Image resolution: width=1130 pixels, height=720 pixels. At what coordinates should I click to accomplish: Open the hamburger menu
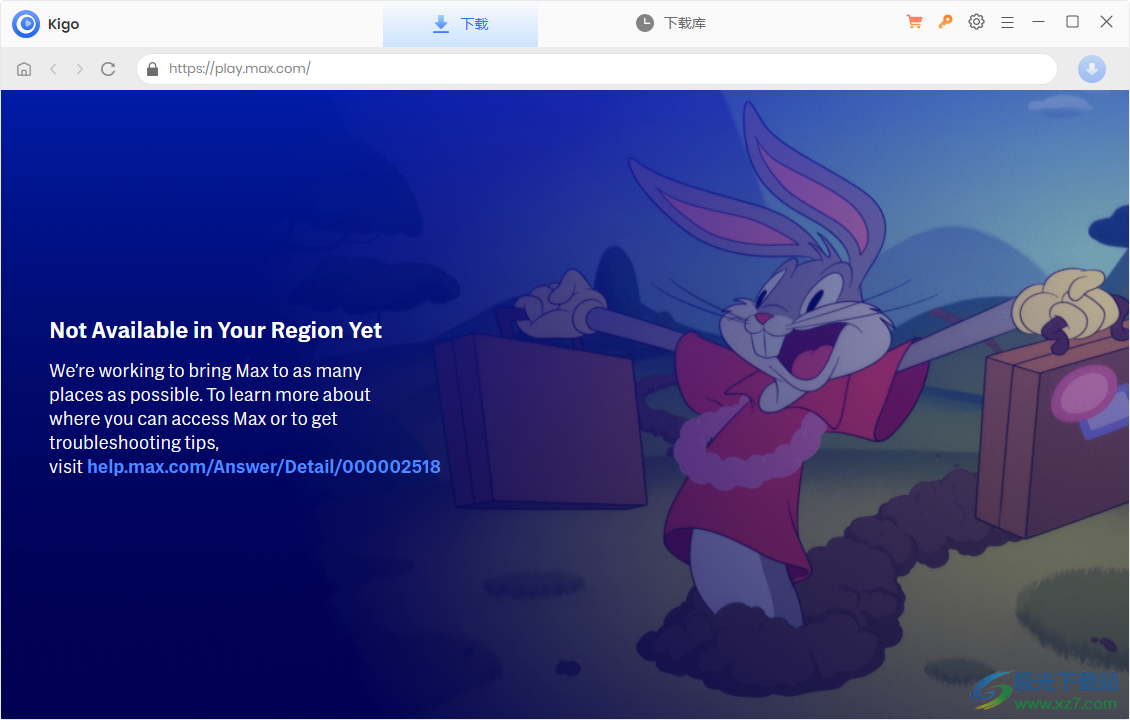(x=1007, y=22)
